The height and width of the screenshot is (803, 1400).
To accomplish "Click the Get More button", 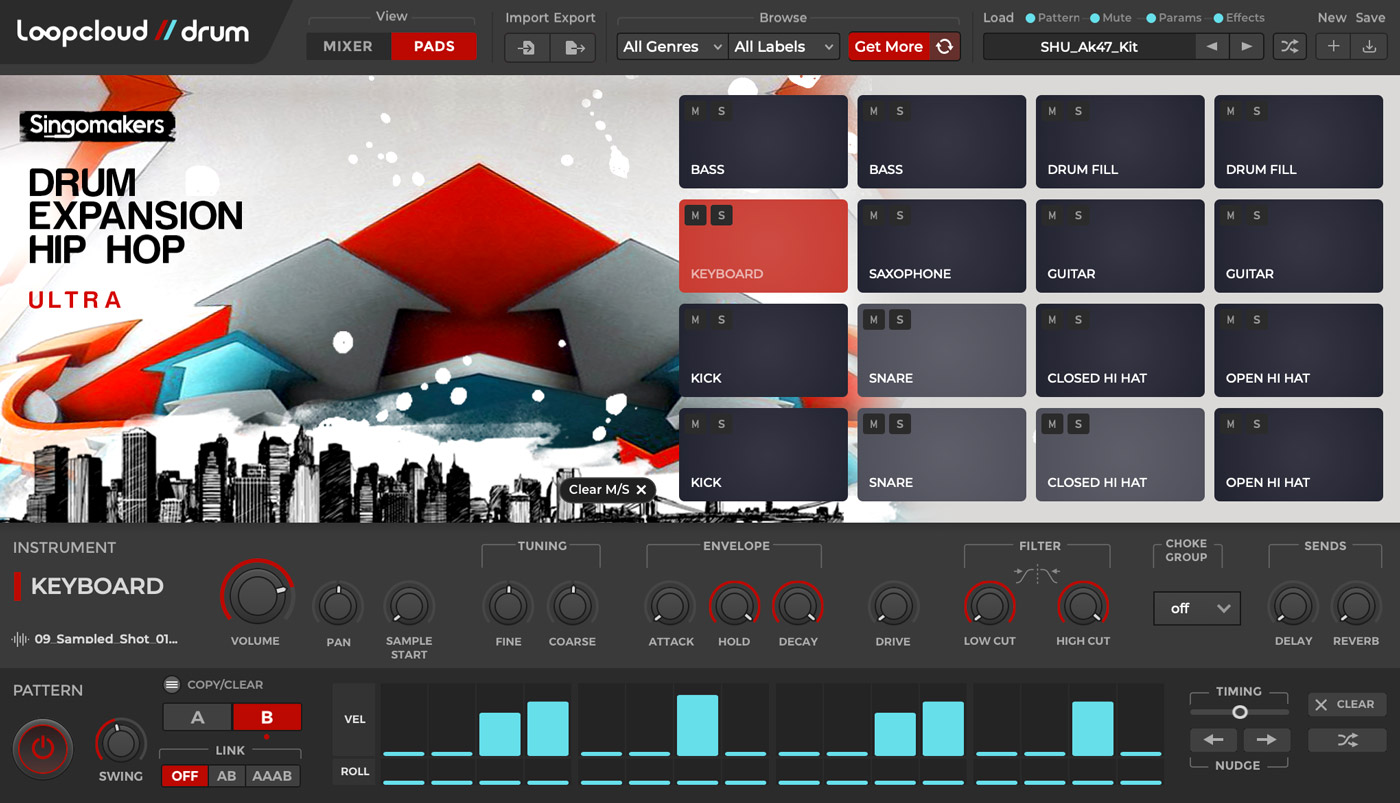I will coord(889,47).
